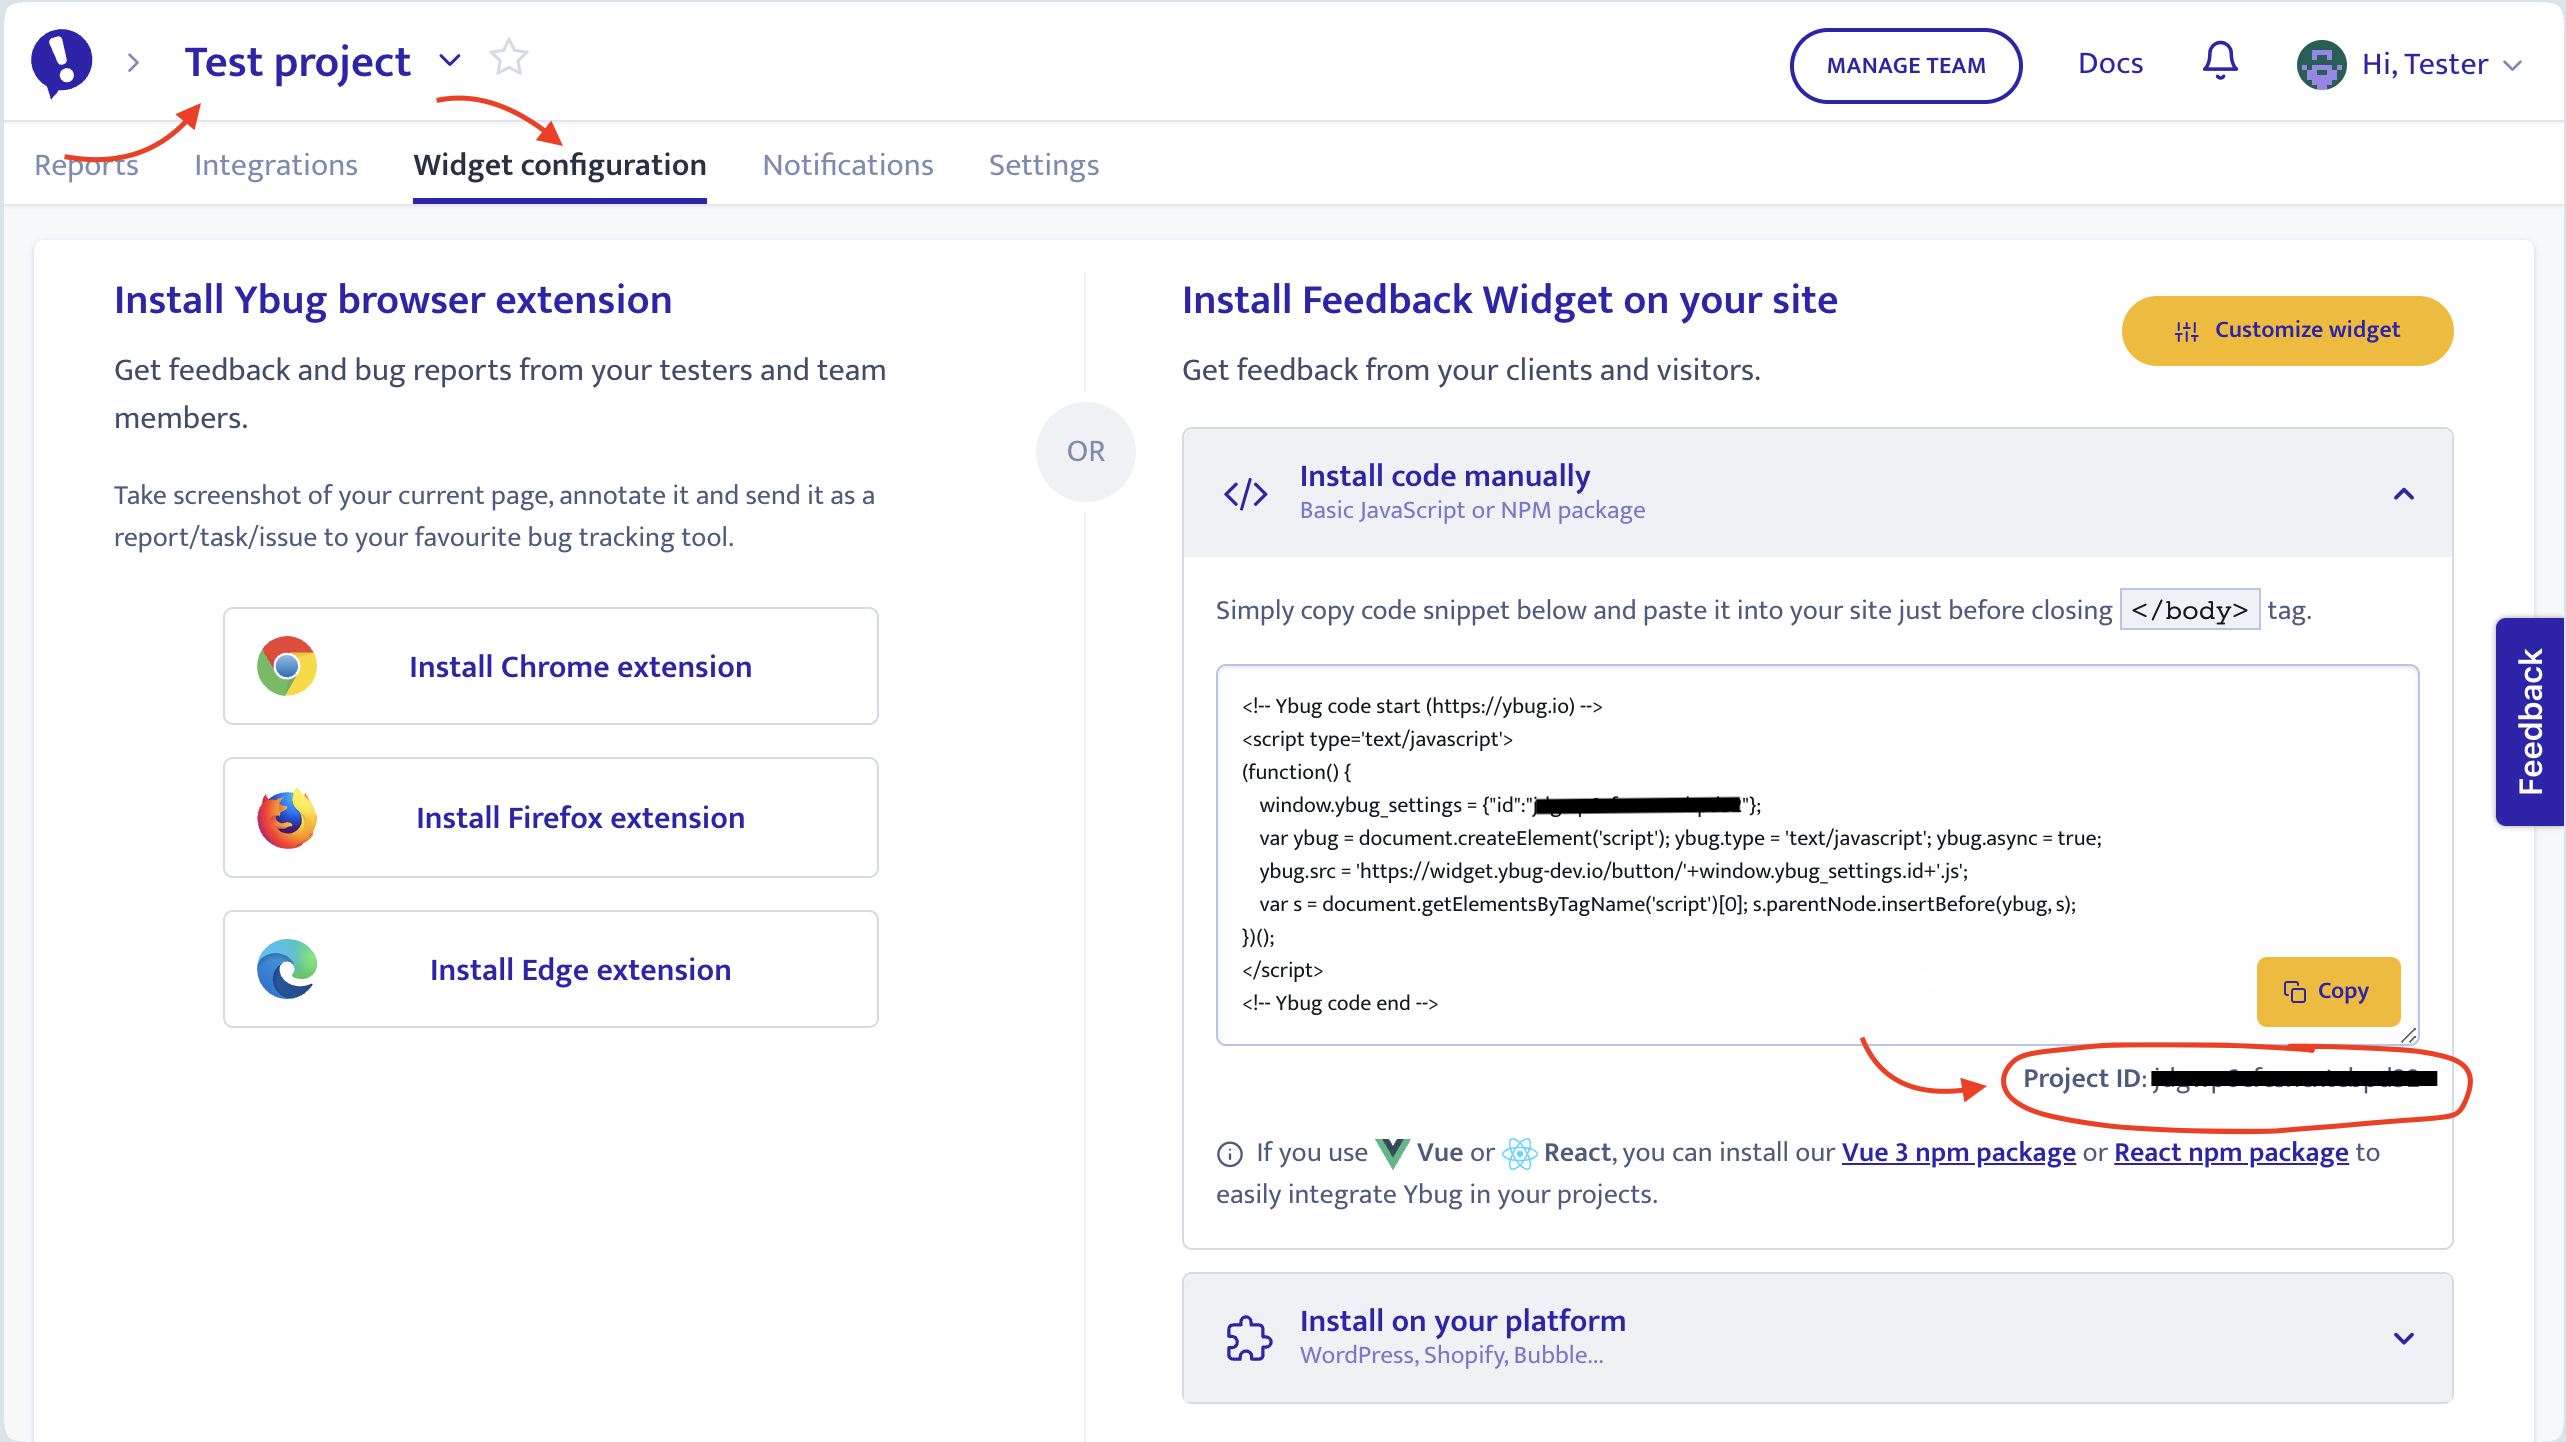The height and width of the screenshot is (1442, 2566).
Task: Click the Firefox browser logo
Action: 287,818
